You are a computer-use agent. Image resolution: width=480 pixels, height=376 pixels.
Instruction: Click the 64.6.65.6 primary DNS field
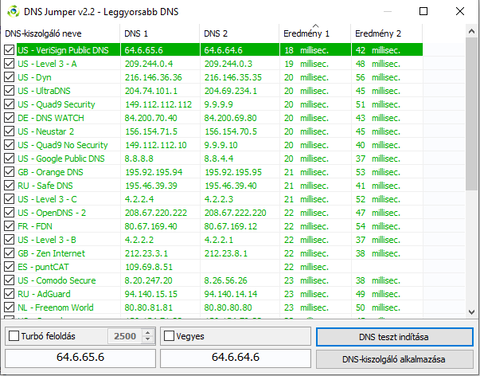pos(80,357)
